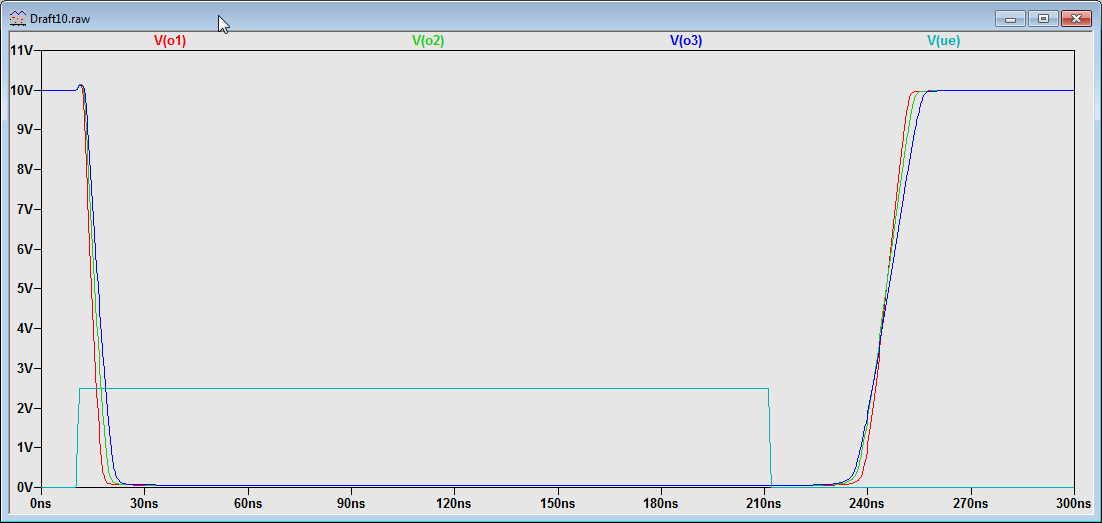Click the 120ns time axis label

point(454,504)
